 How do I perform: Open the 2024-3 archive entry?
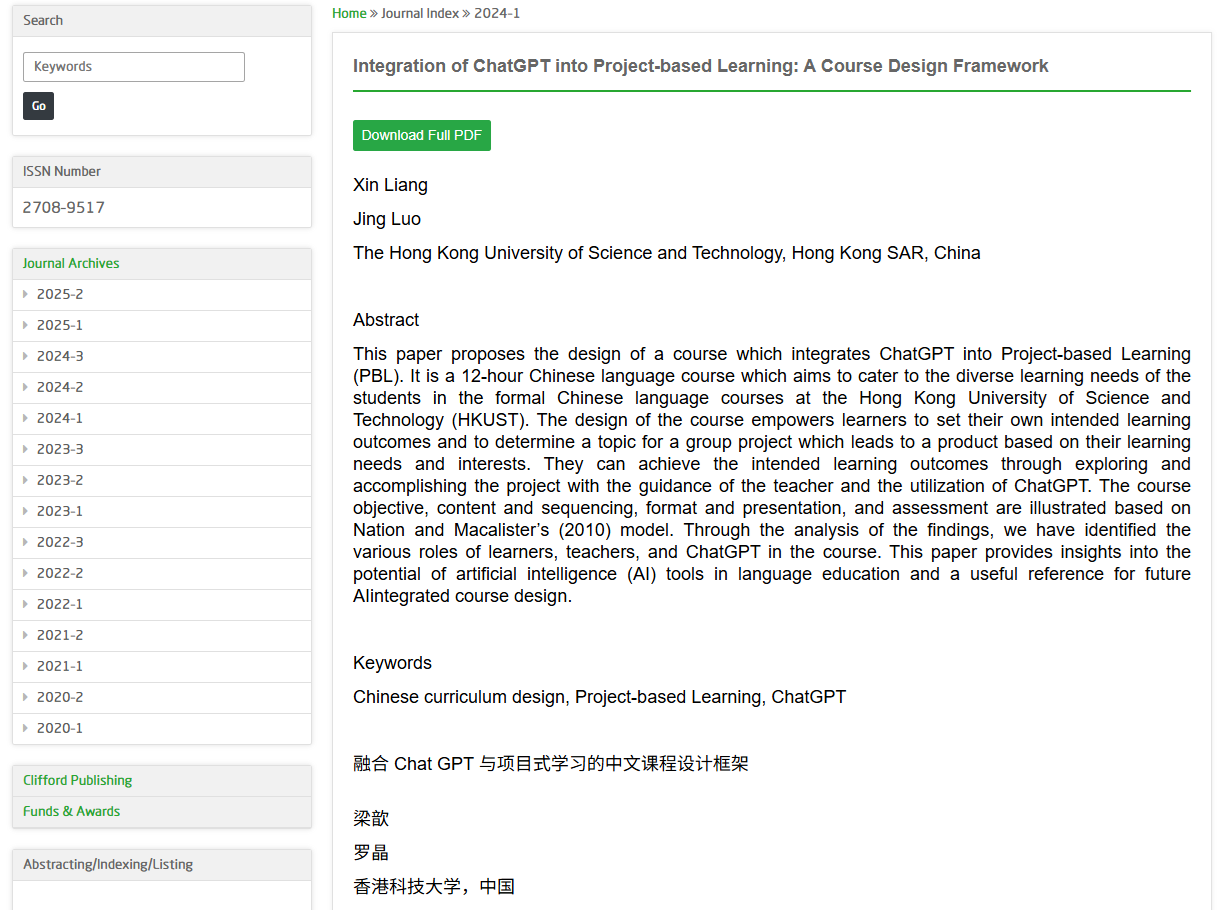tap(162, 356)
